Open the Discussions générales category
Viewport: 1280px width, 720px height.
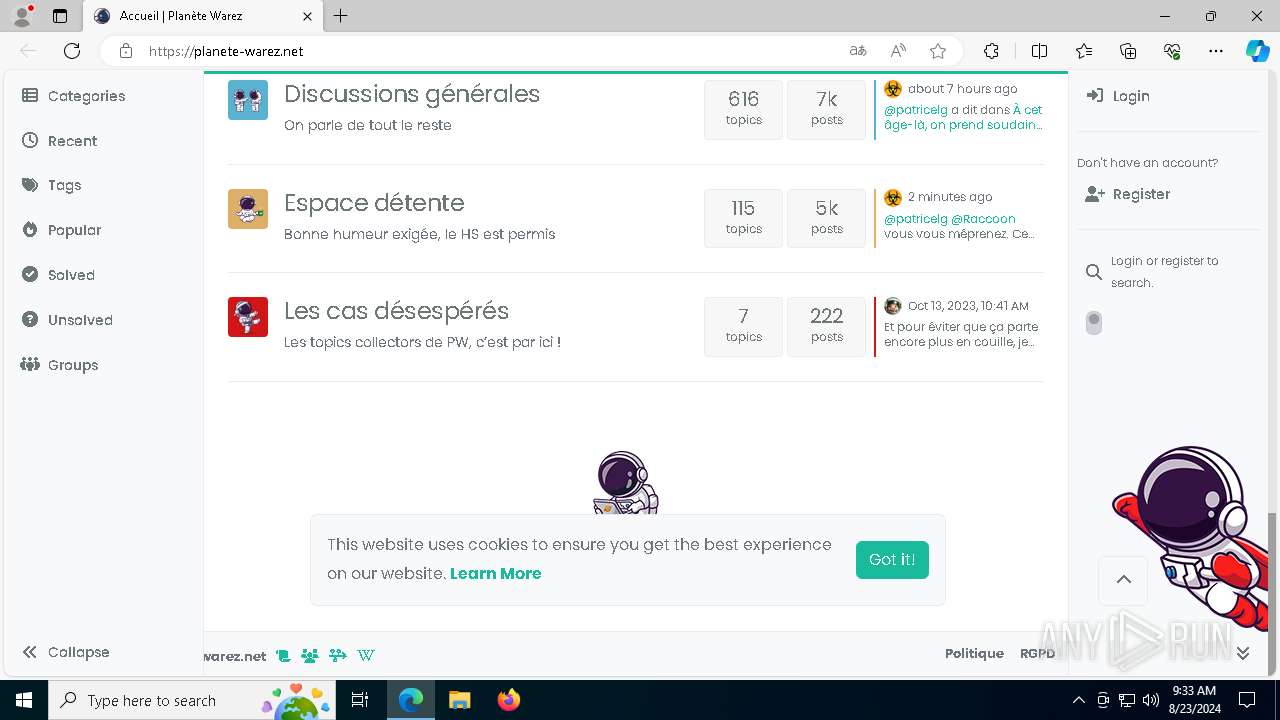click(x=412, y=94)
